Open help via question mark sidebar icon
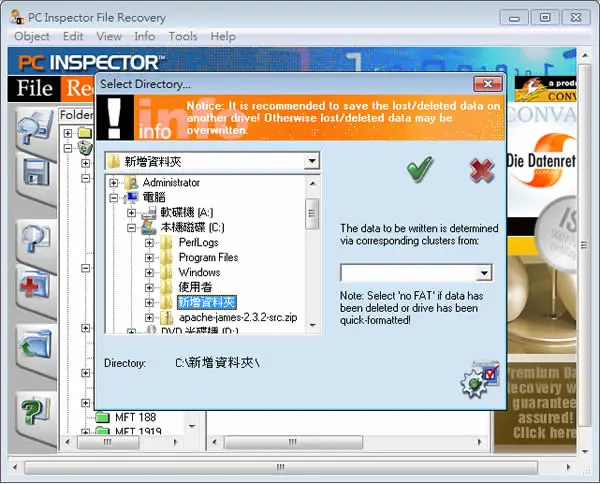 (x=35, y=411)
